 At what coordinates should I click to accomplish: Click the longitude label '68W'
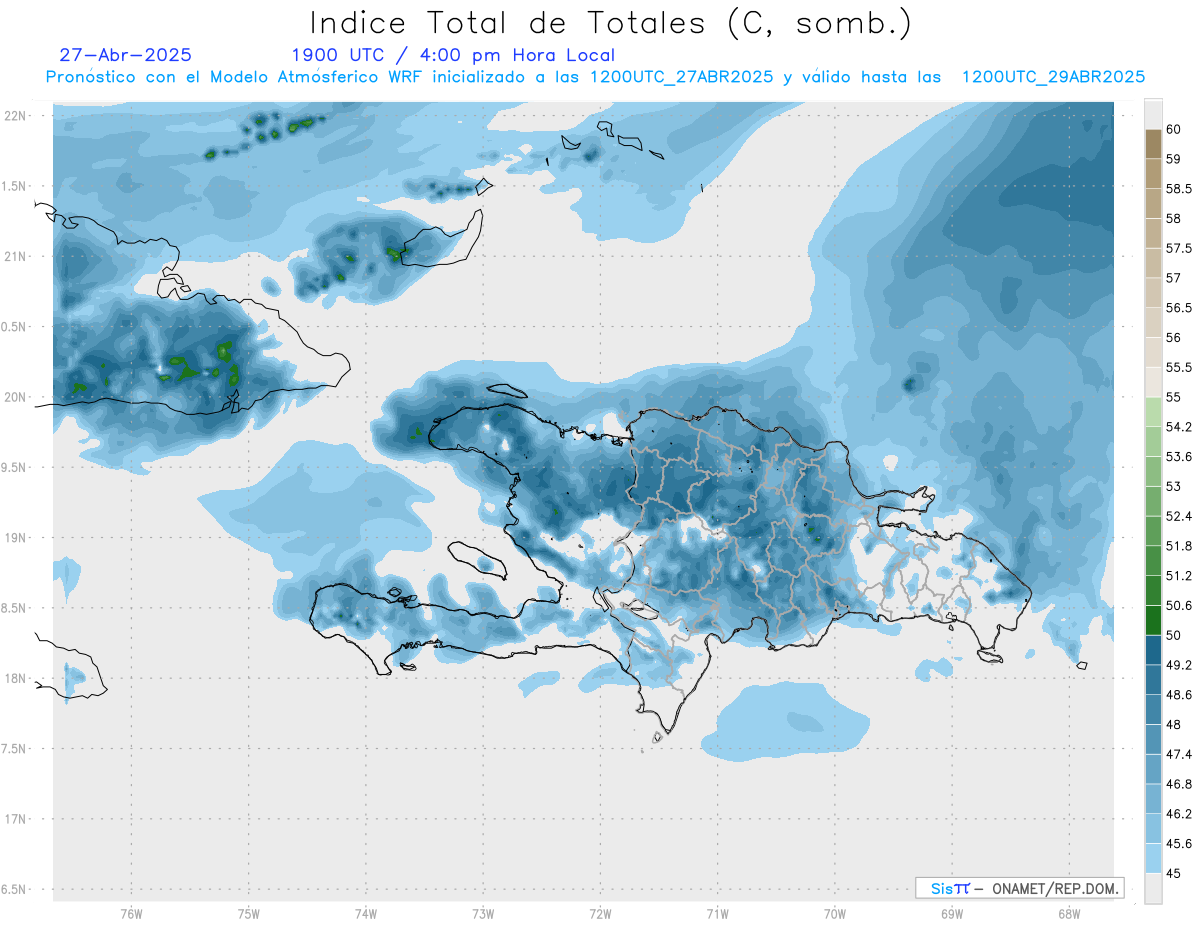1069,913
